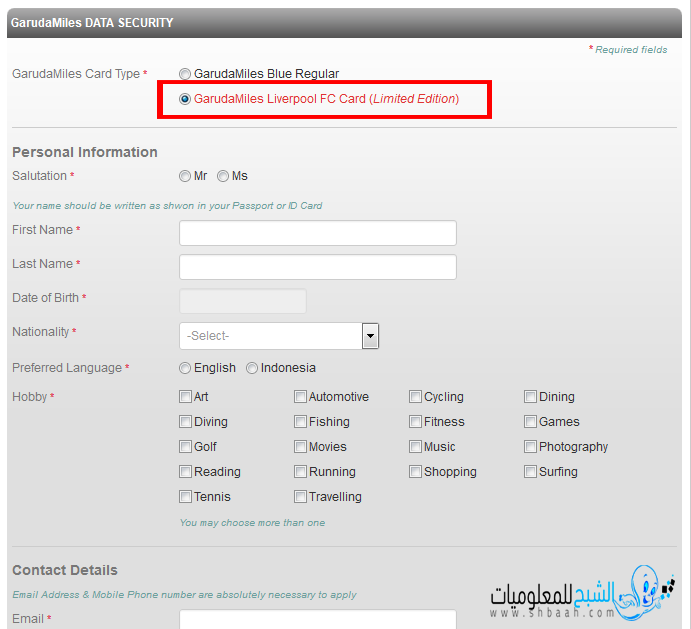Select GarudaMiles Blue Regular card type
Viewport: 691px width, 629px height.
[185, 74]
